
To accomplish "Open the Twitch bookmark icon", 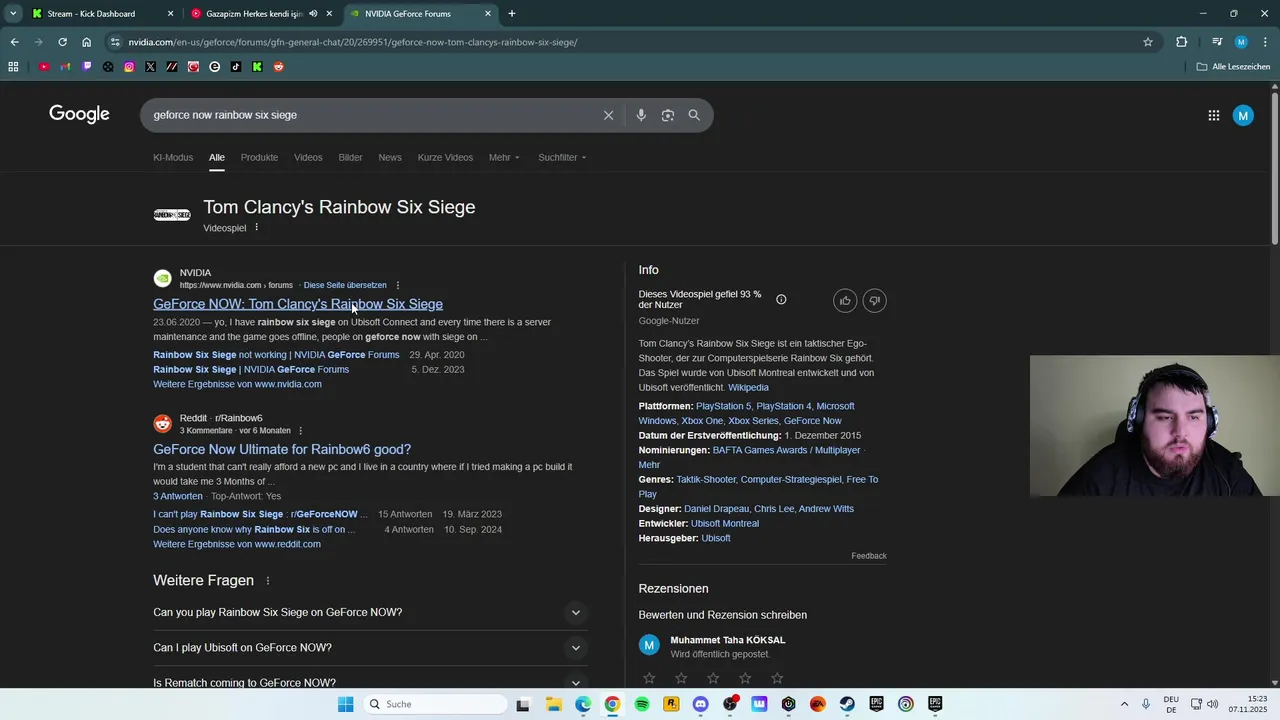I will [87, 67].
